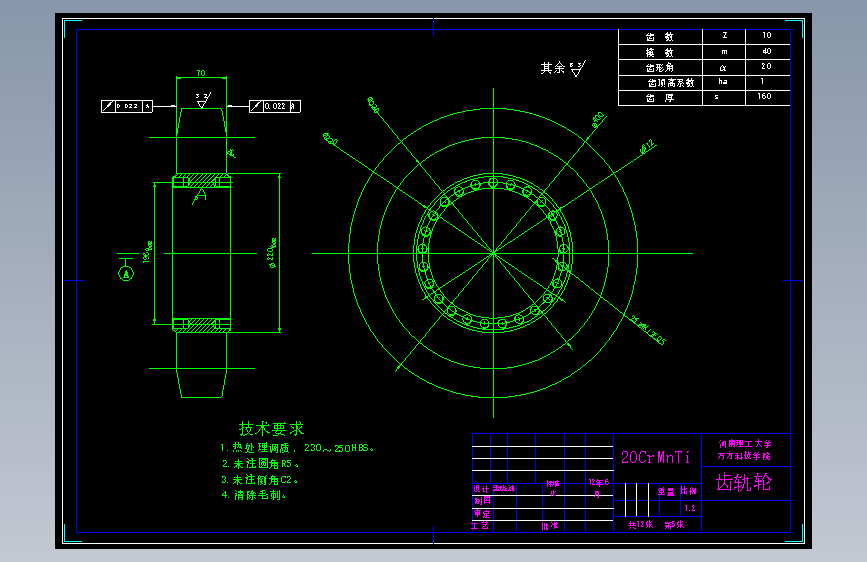
Task: Select the "齿 厚" table cell
Action: click(x=660, y=98)
